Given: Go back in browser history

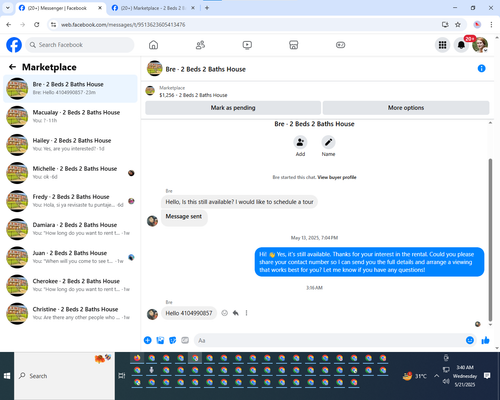Looking at the screenshot, I should 9,25.
